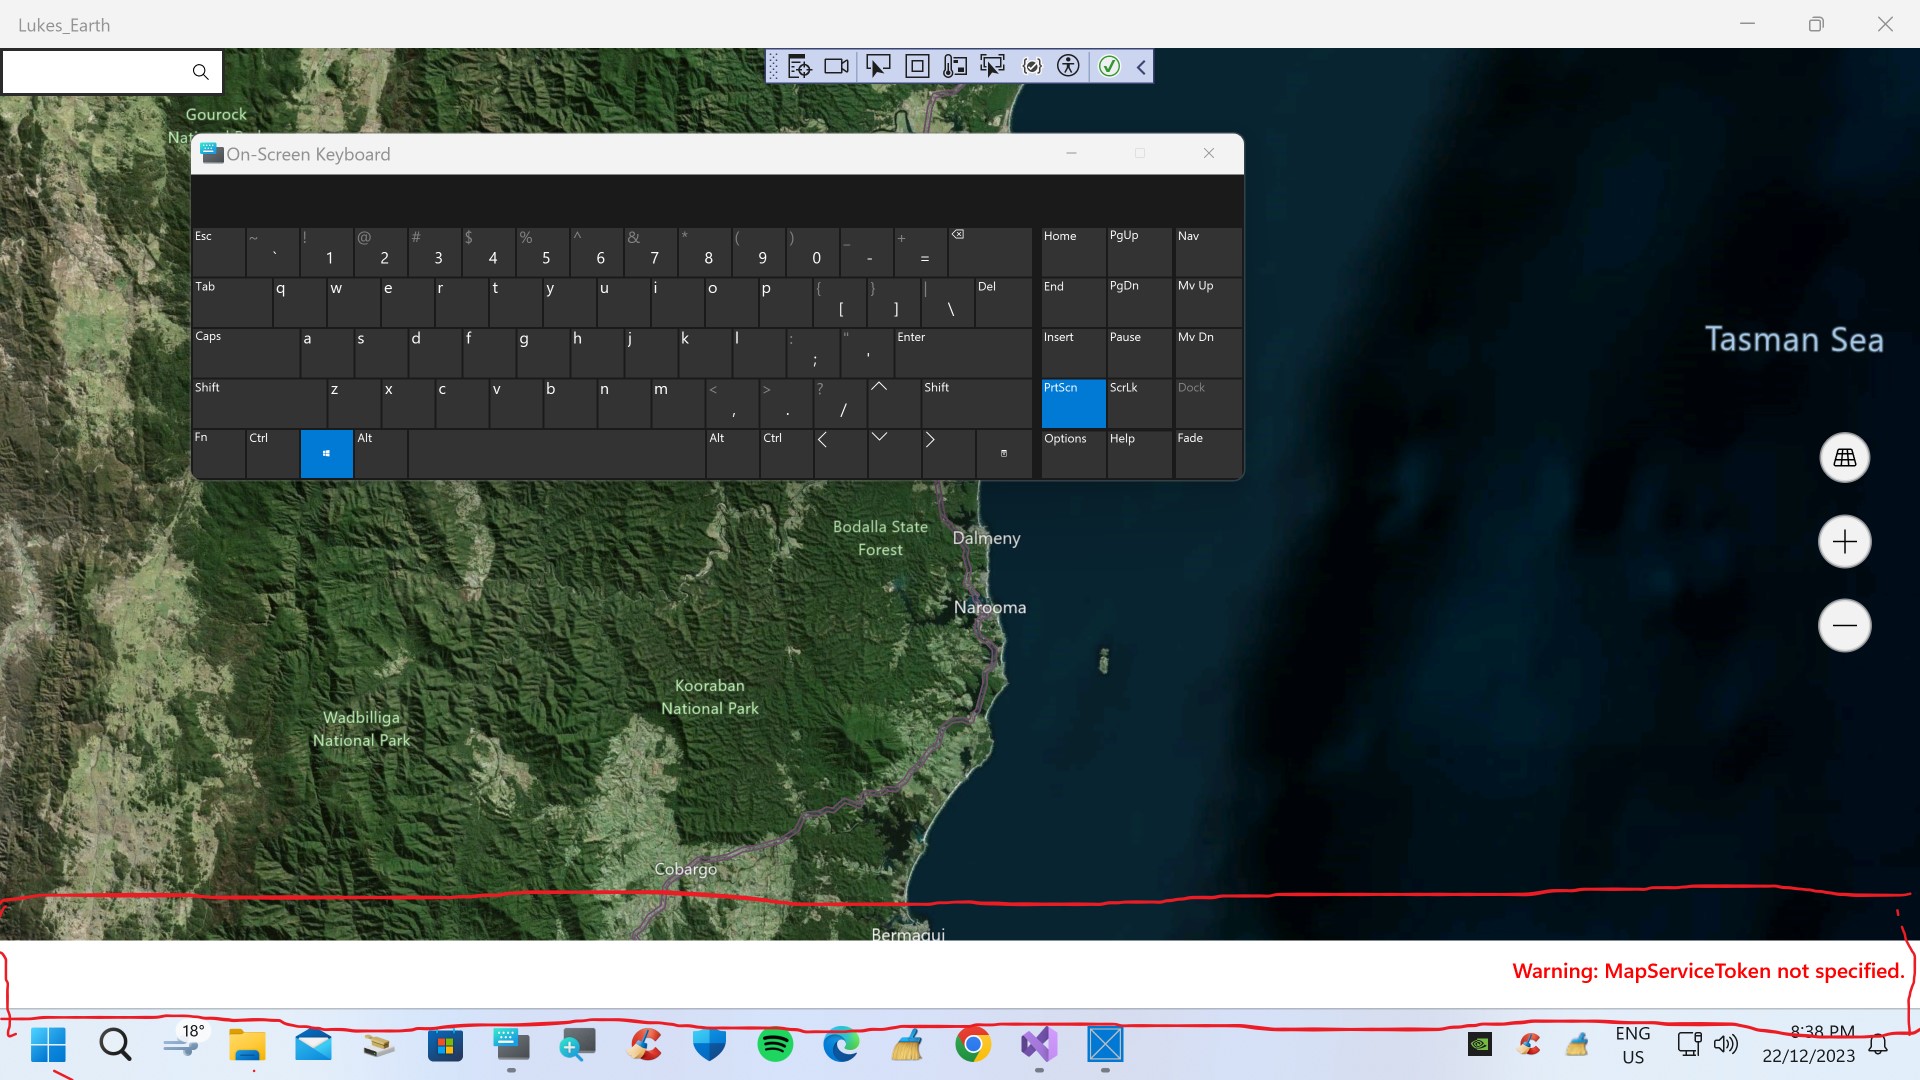Click the curly braces hot reload icon
The image size is (1920, 1080).
coord(1032,67)
